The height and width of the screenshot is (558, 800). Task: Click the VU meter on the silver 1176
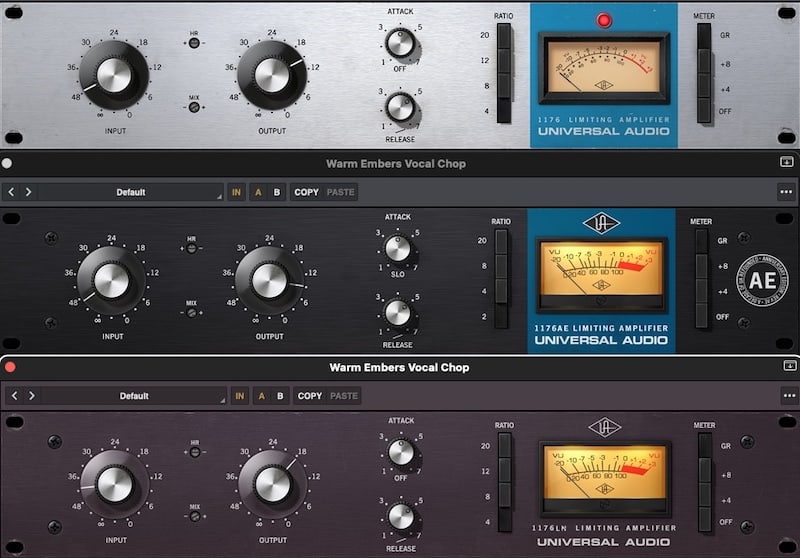pyautogui.click(x=604, y=67)
